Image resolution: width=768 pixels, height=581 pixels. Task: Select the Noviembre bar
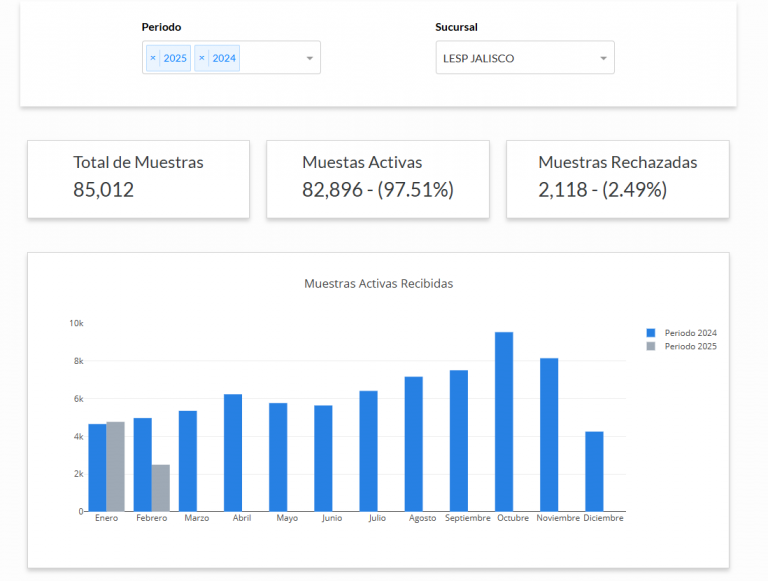point(549,435)
